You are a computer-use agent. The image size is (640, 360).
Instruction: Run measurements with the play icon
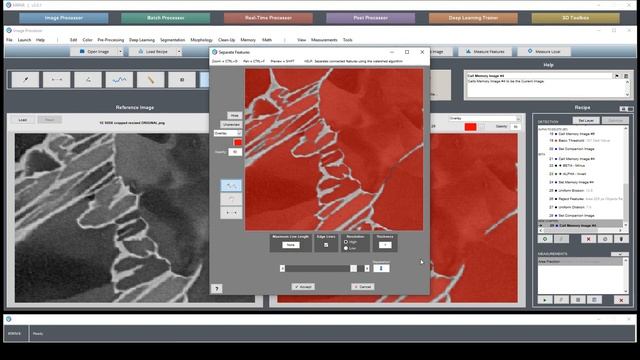(545, 300)
